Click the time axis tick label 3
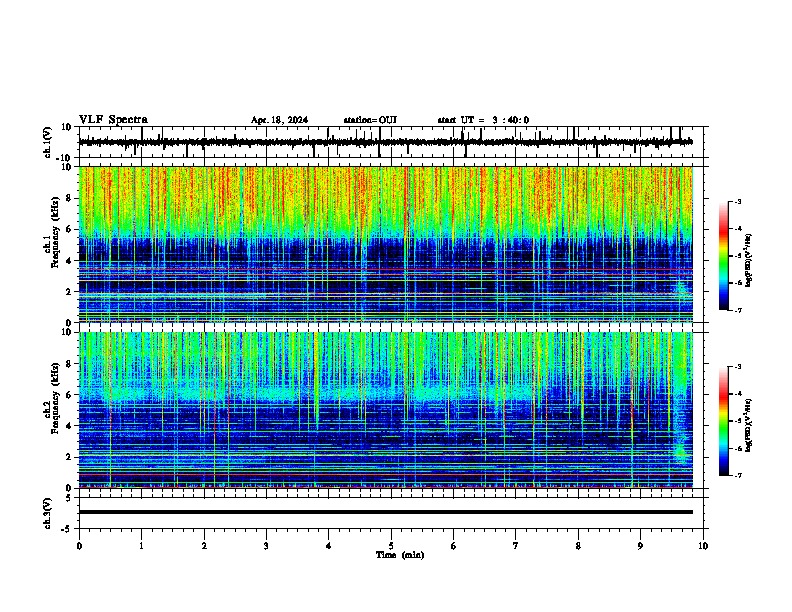The width and height of the screenshot is (792, 612). (x=266, y=546)
